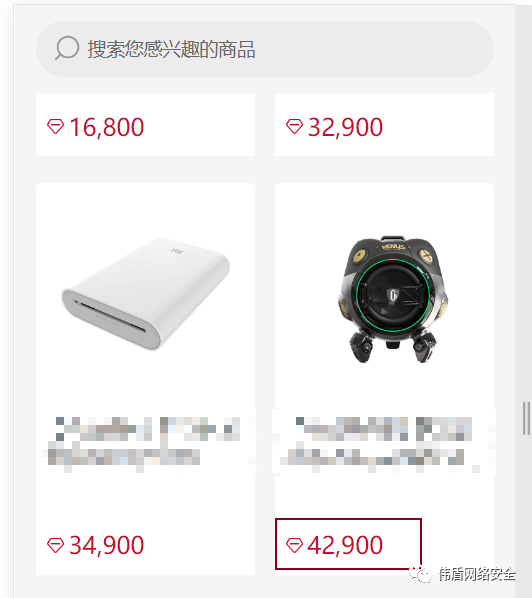Click the diamond icon beside 34,900

tap(55, 545)
